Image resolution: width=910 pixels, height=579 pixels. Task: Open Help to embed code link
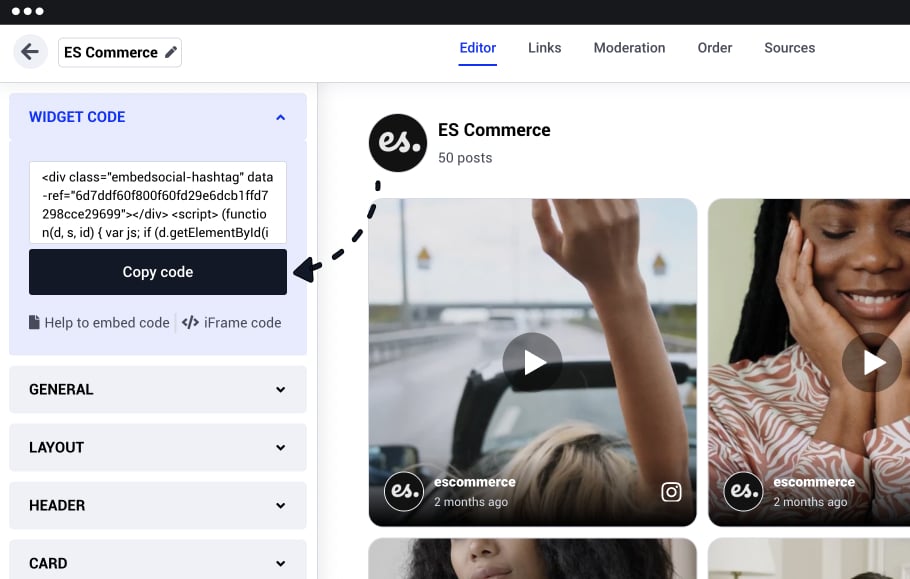(x=107, y=323)
